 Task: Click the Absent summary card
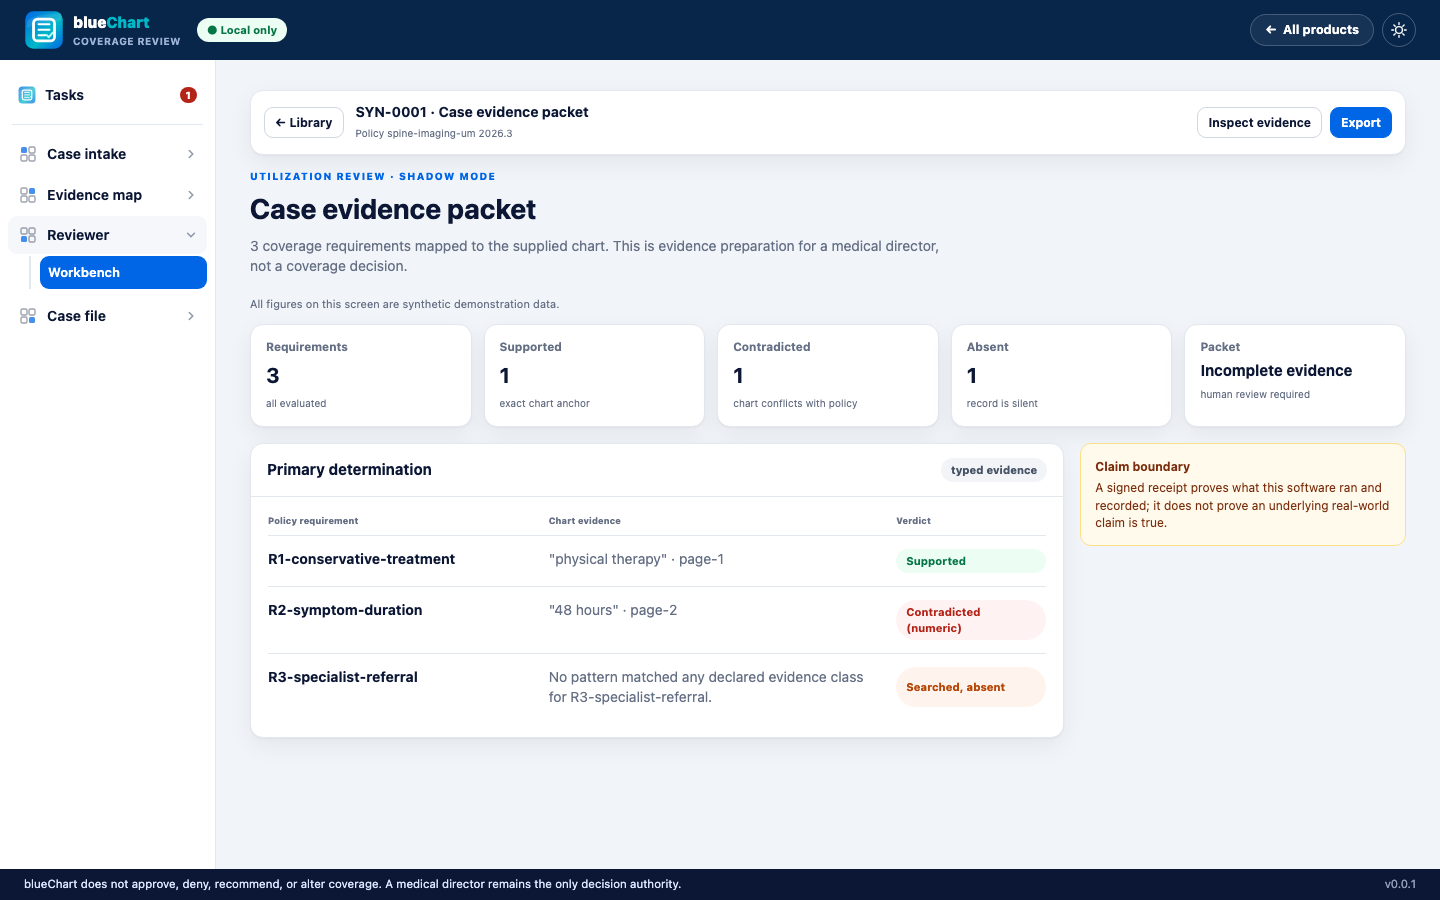click(1061, 376)
